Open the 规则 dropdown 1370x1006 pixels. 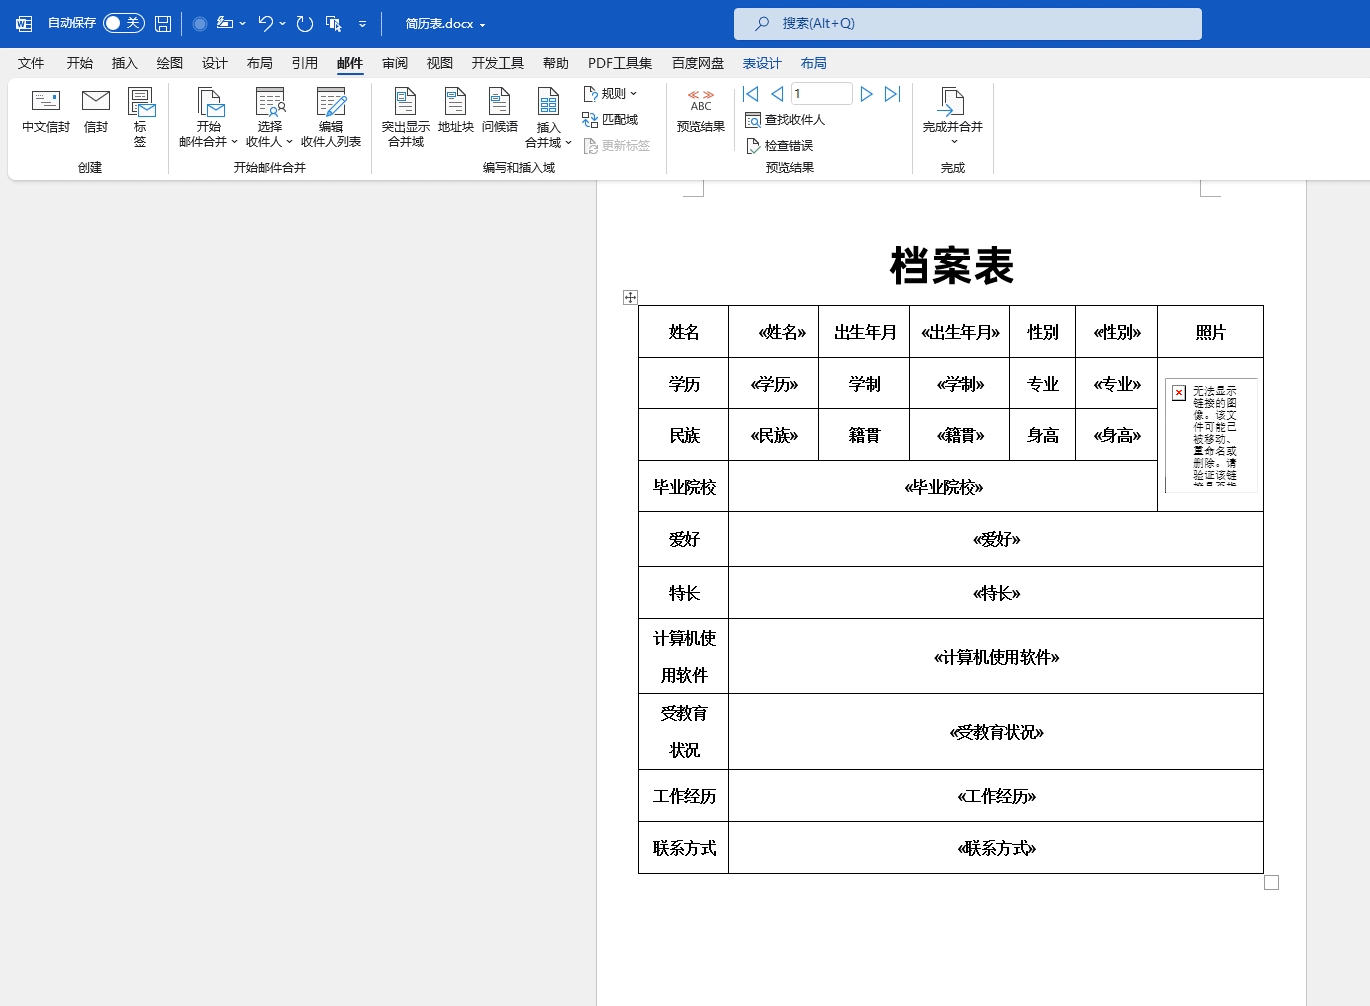(610, 93)
